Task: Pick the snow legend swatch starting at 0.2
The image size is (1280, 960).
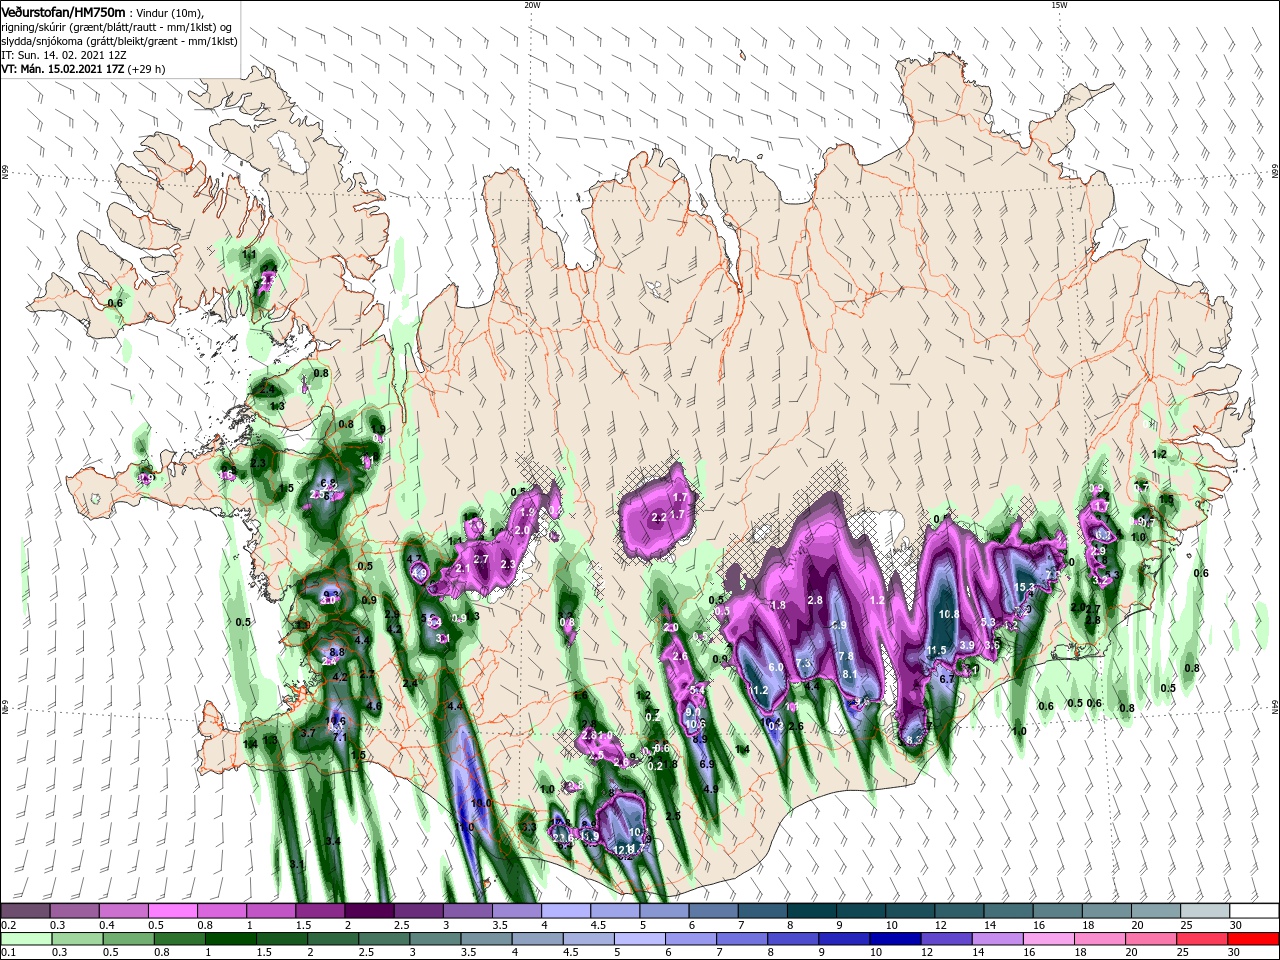Action: tap(27, 911)
